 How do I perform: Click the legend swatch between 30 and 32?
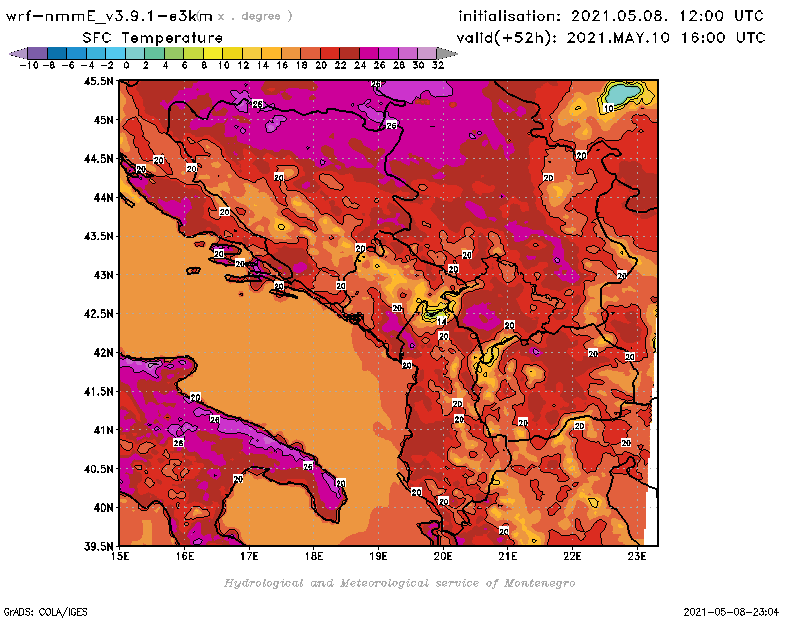coord(427,53)
